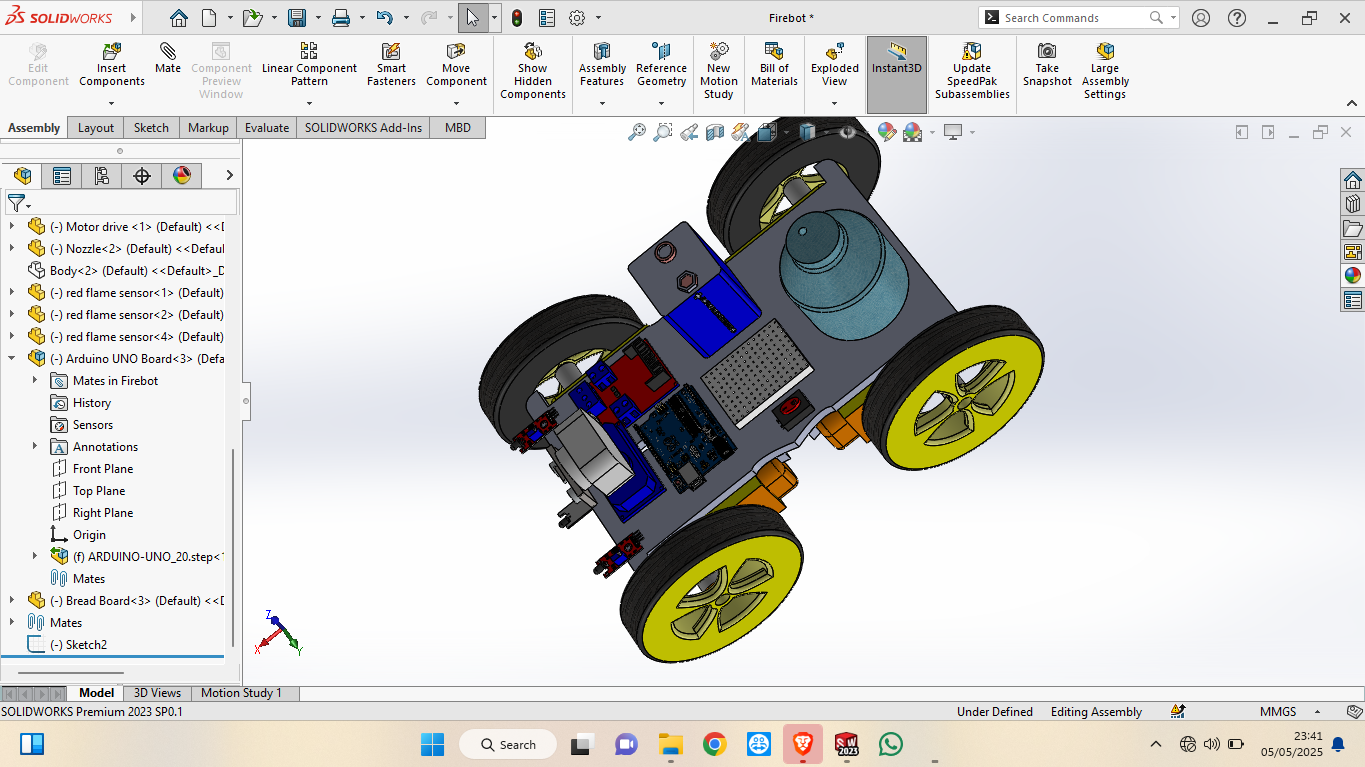
Task: Open the Motion Study 1 tab
Action: (241, 693)
